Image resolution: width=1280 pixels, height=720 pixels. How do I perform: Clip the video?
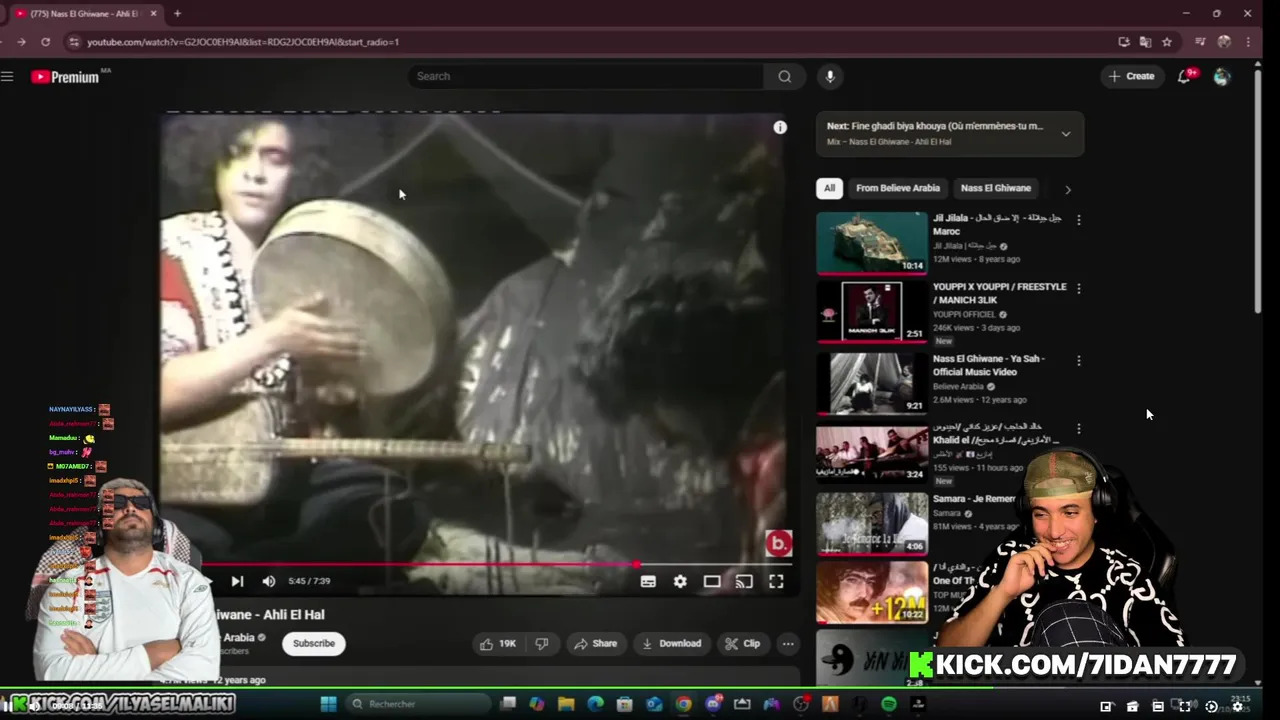click(x=743, y=643)
